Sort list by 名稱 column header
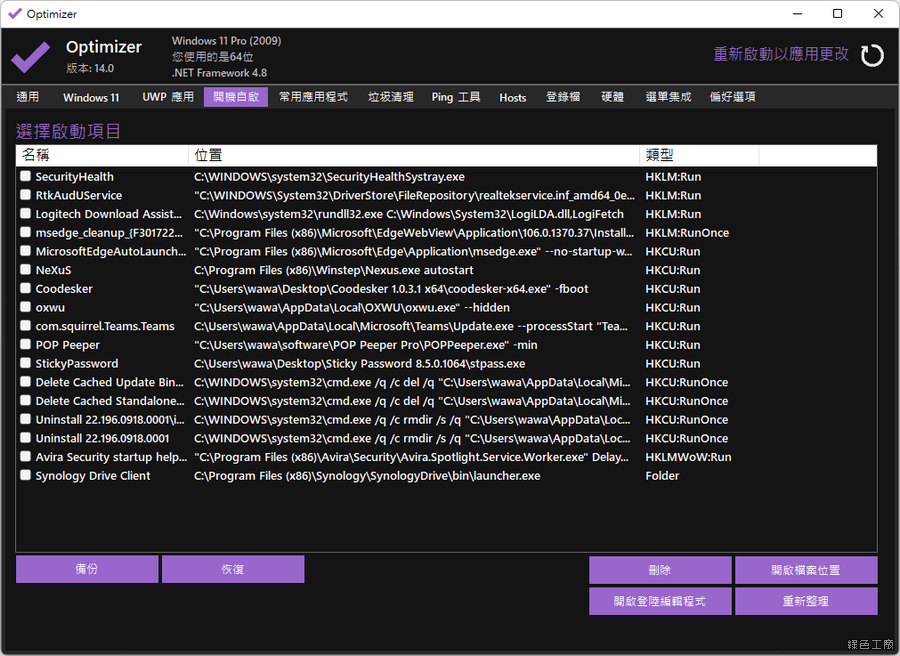 click(x=100, y=155)
